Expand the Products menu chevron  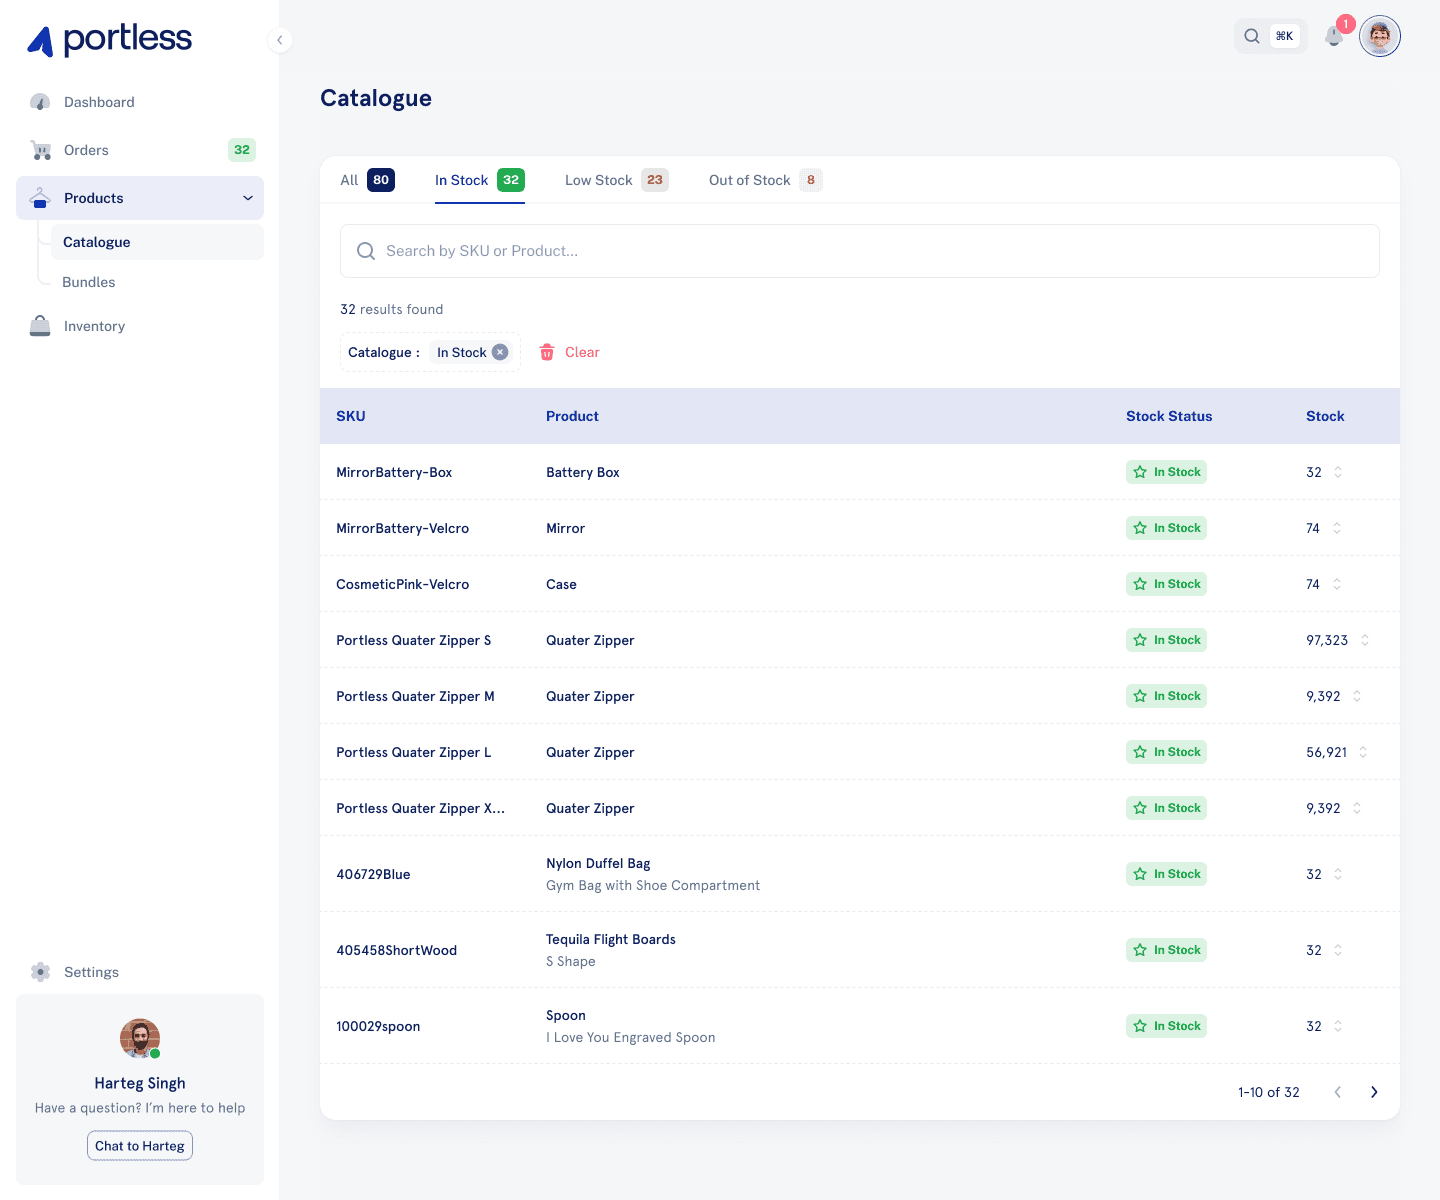click(x=248, y=198)
